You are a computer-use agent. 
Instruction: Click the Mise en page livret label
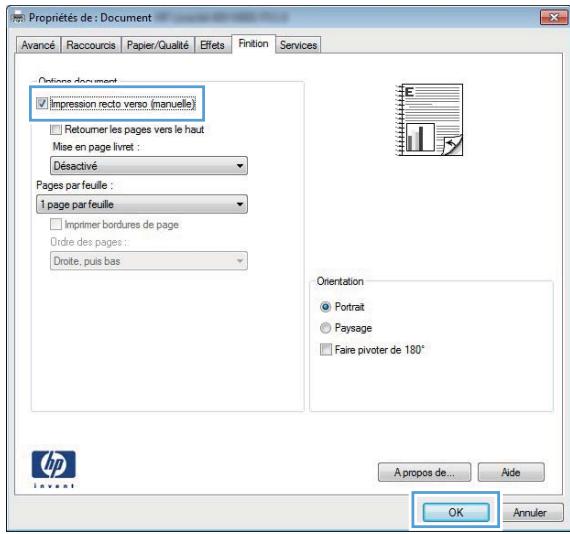point(96,147)
